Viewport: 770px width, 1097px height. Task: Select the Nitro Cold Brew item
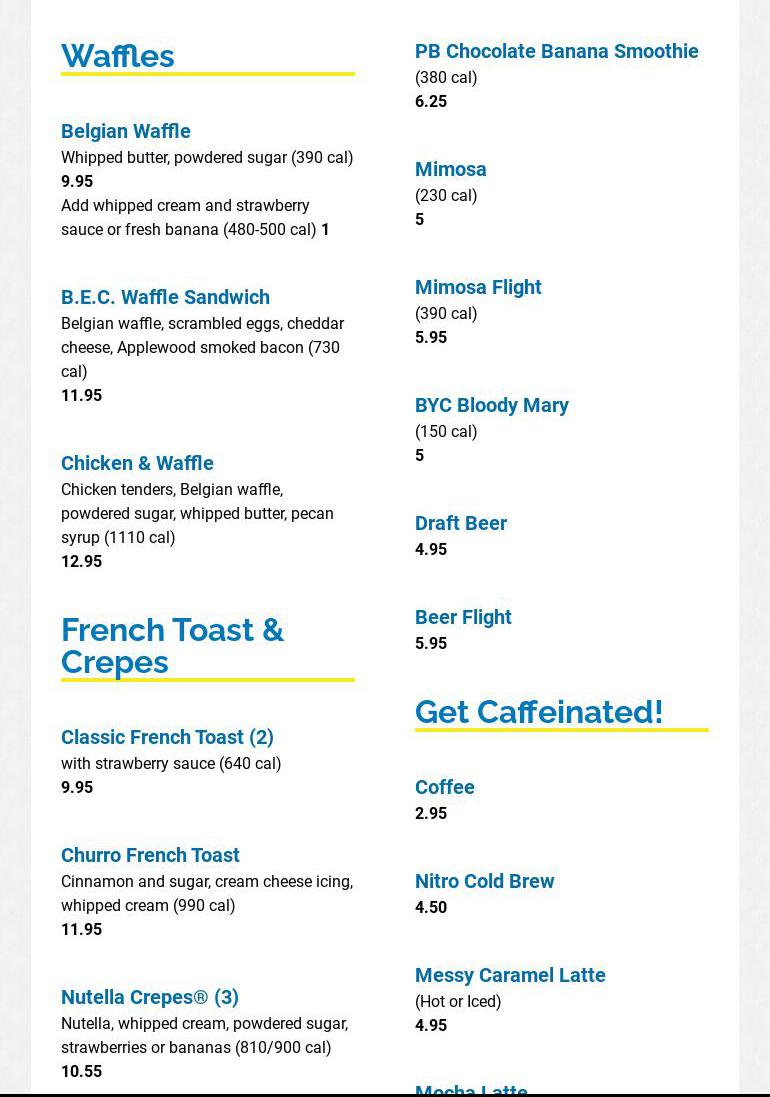(484, 881)
